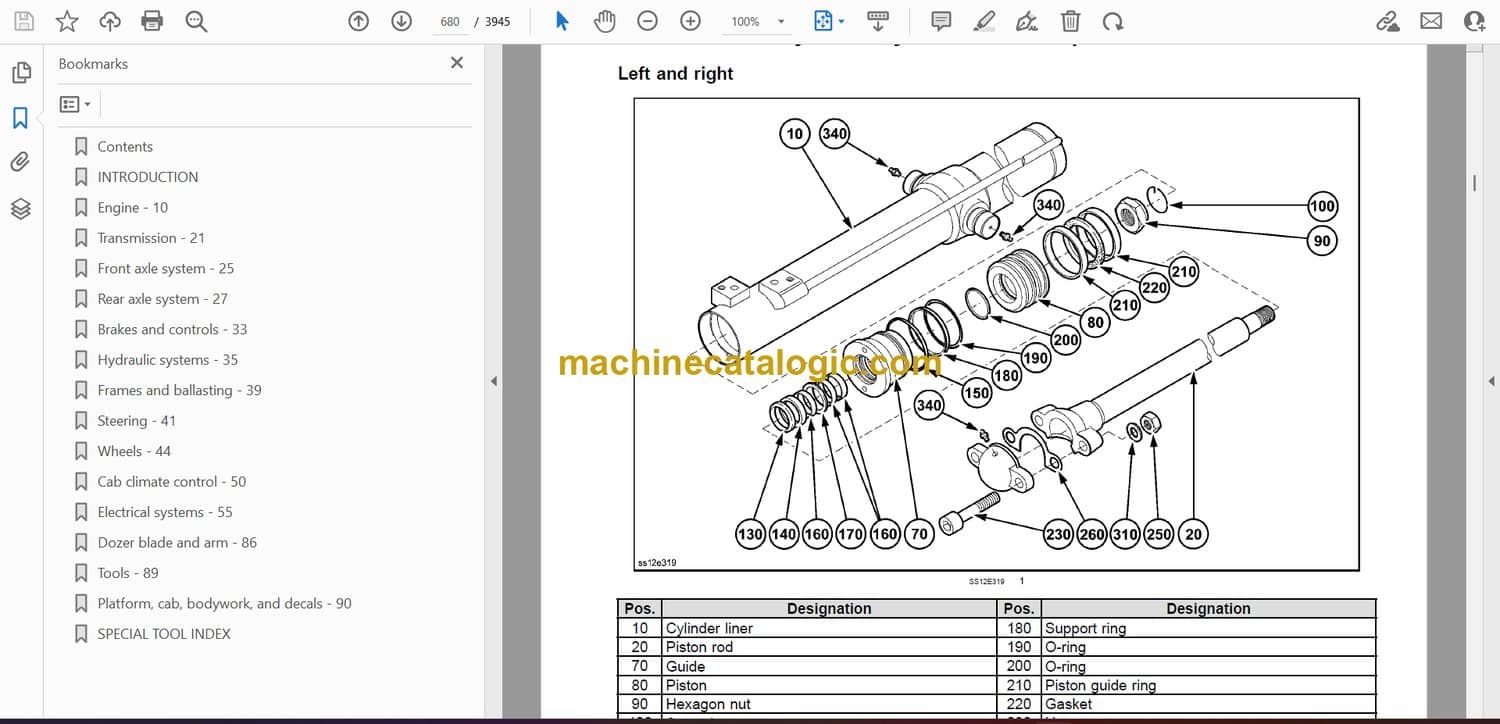Open Electrical systems - 55 bookmark
Screen dimensions: 1500x724
pyautogui.click(x=165, y=512)
